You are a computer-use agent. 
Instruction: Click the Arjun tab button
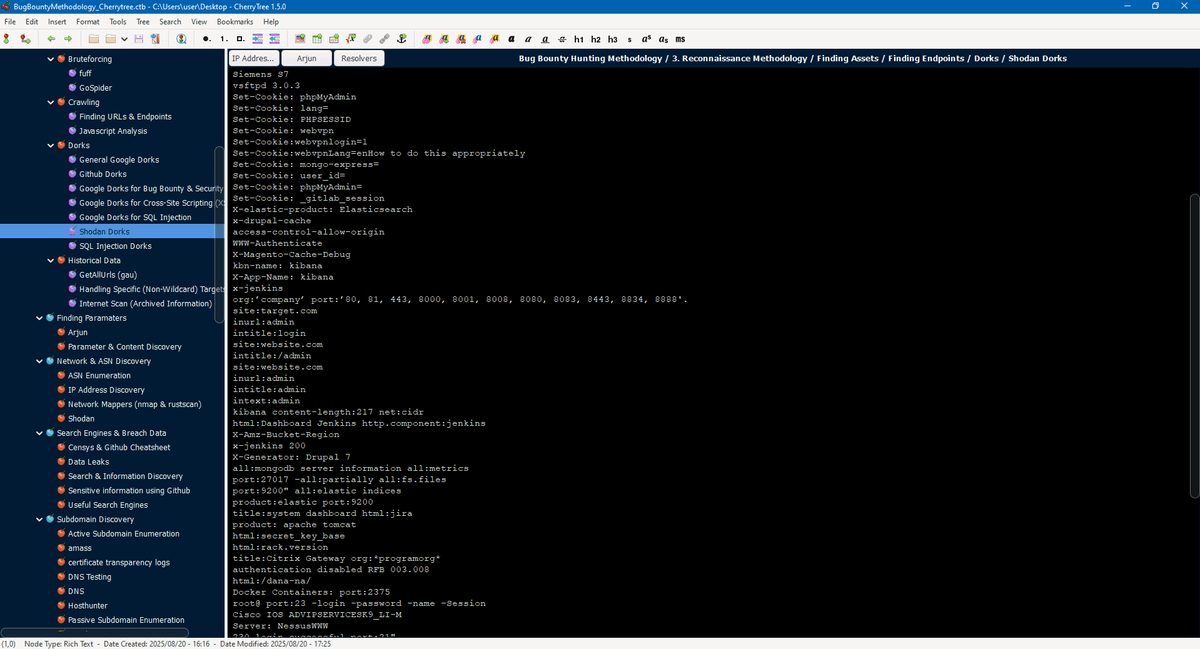(306, 59)
